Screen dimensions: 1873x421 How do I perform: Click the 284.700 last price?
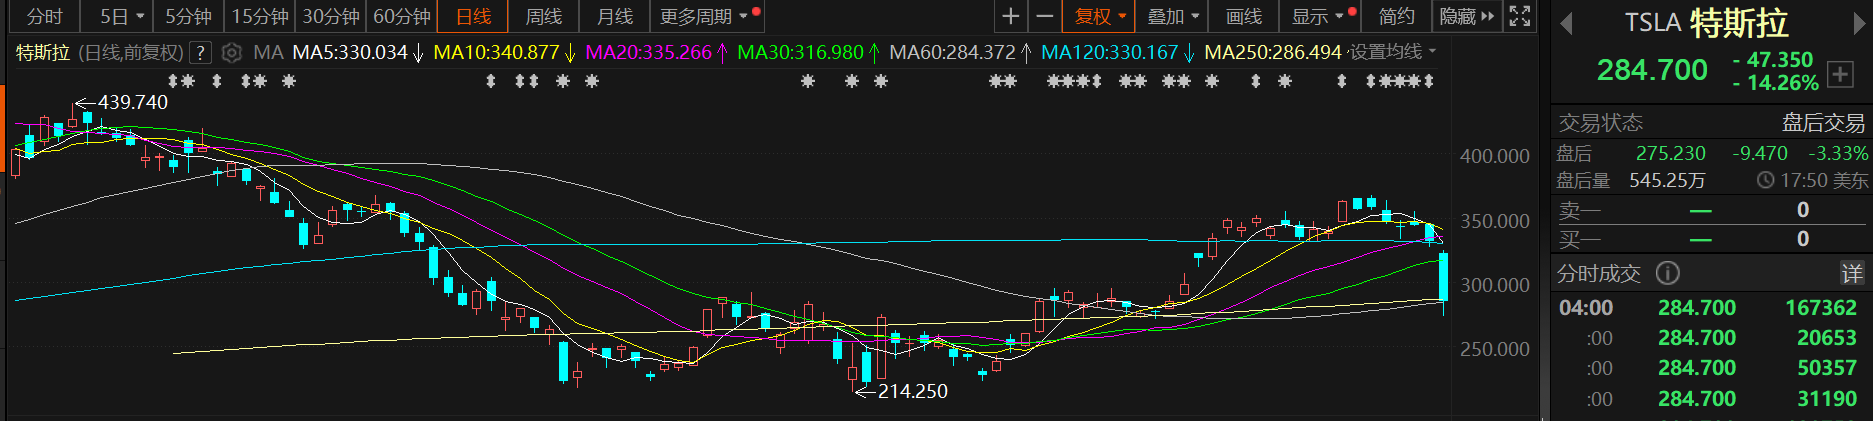click(x=1652, y=70)
